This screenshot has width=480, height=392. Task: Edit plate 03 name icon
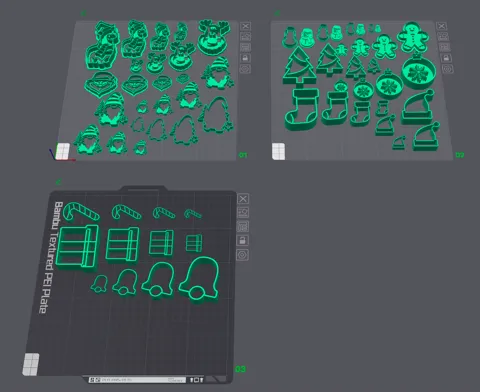(x=58, y=182)
